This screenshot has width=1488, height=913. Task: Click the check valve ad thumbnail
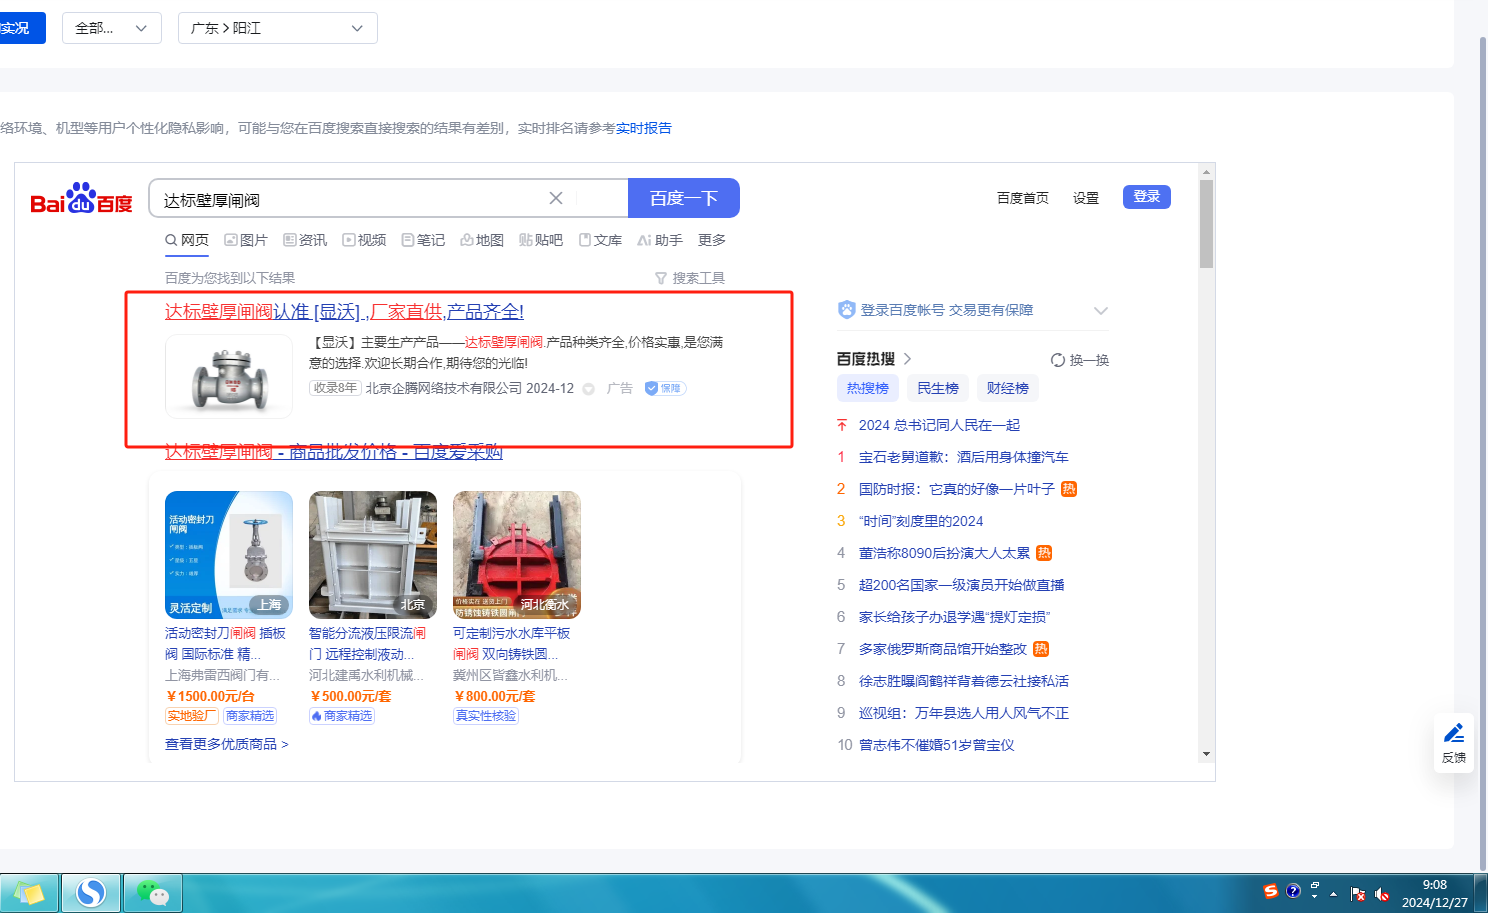pos(229,376)
